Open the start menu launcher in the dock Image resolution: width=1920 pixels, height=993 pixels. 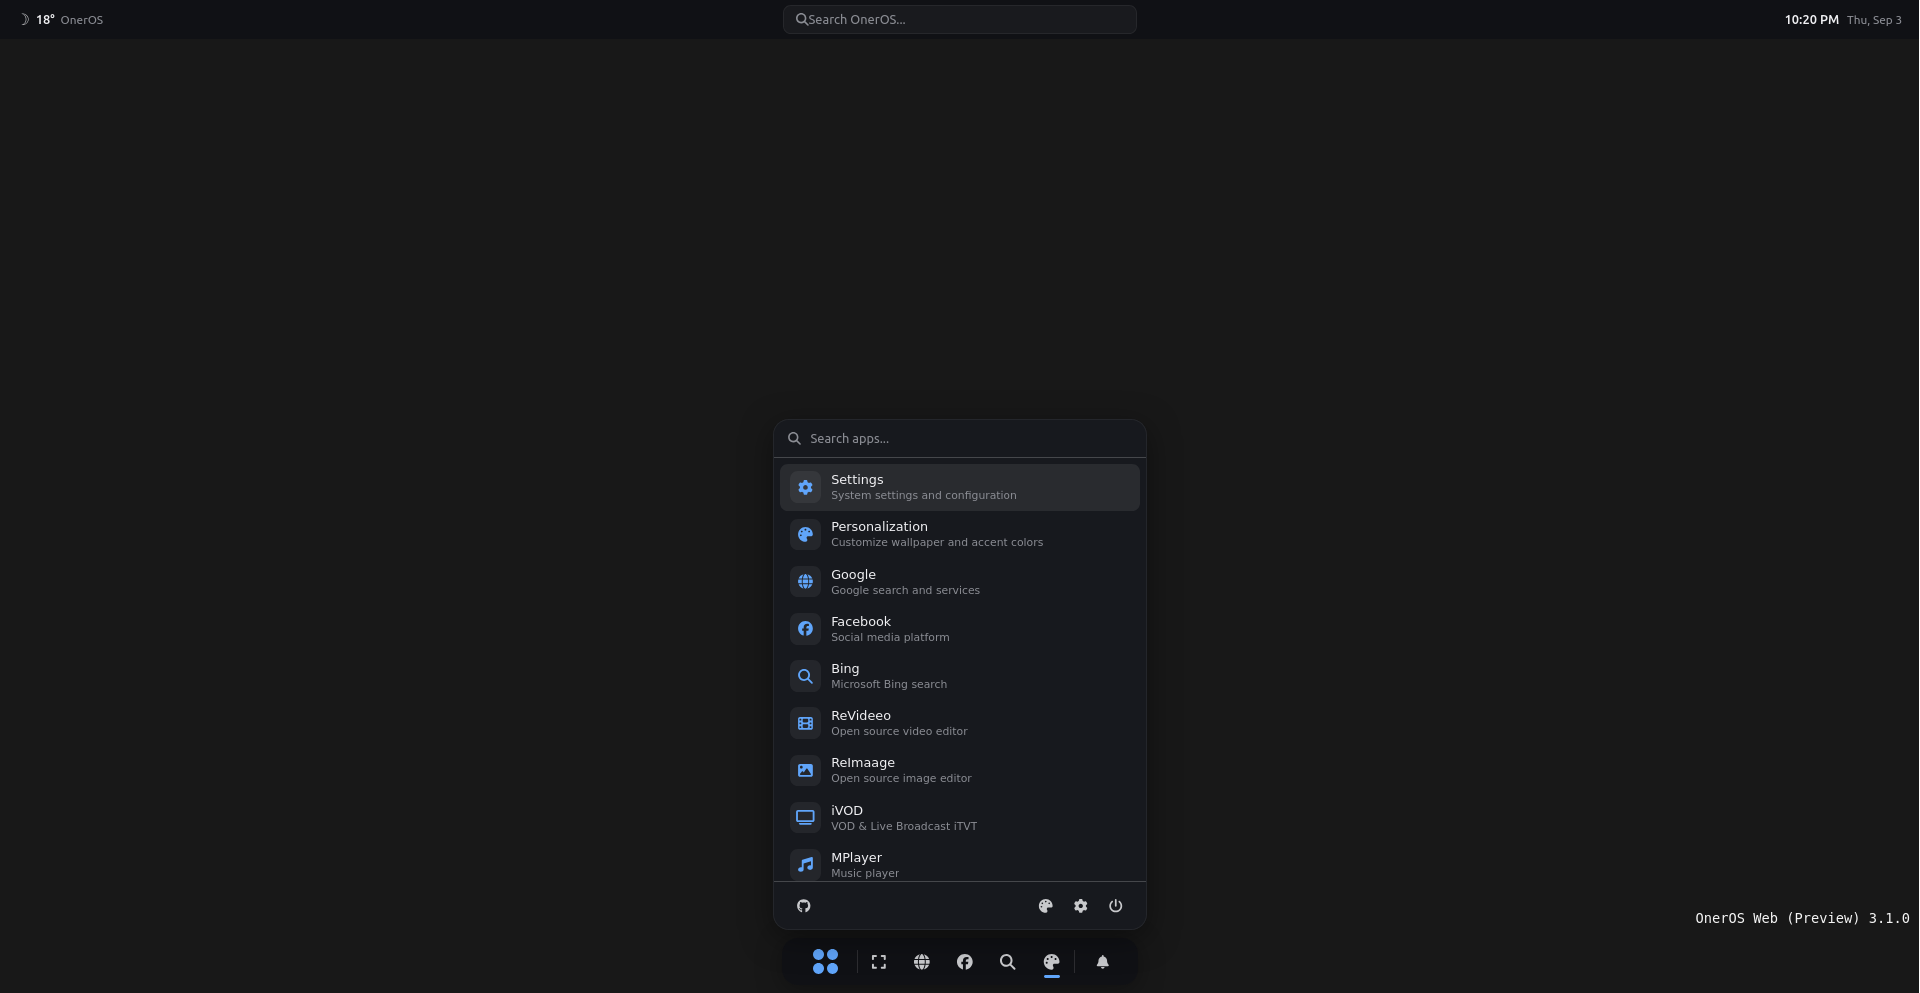[825, 962]
